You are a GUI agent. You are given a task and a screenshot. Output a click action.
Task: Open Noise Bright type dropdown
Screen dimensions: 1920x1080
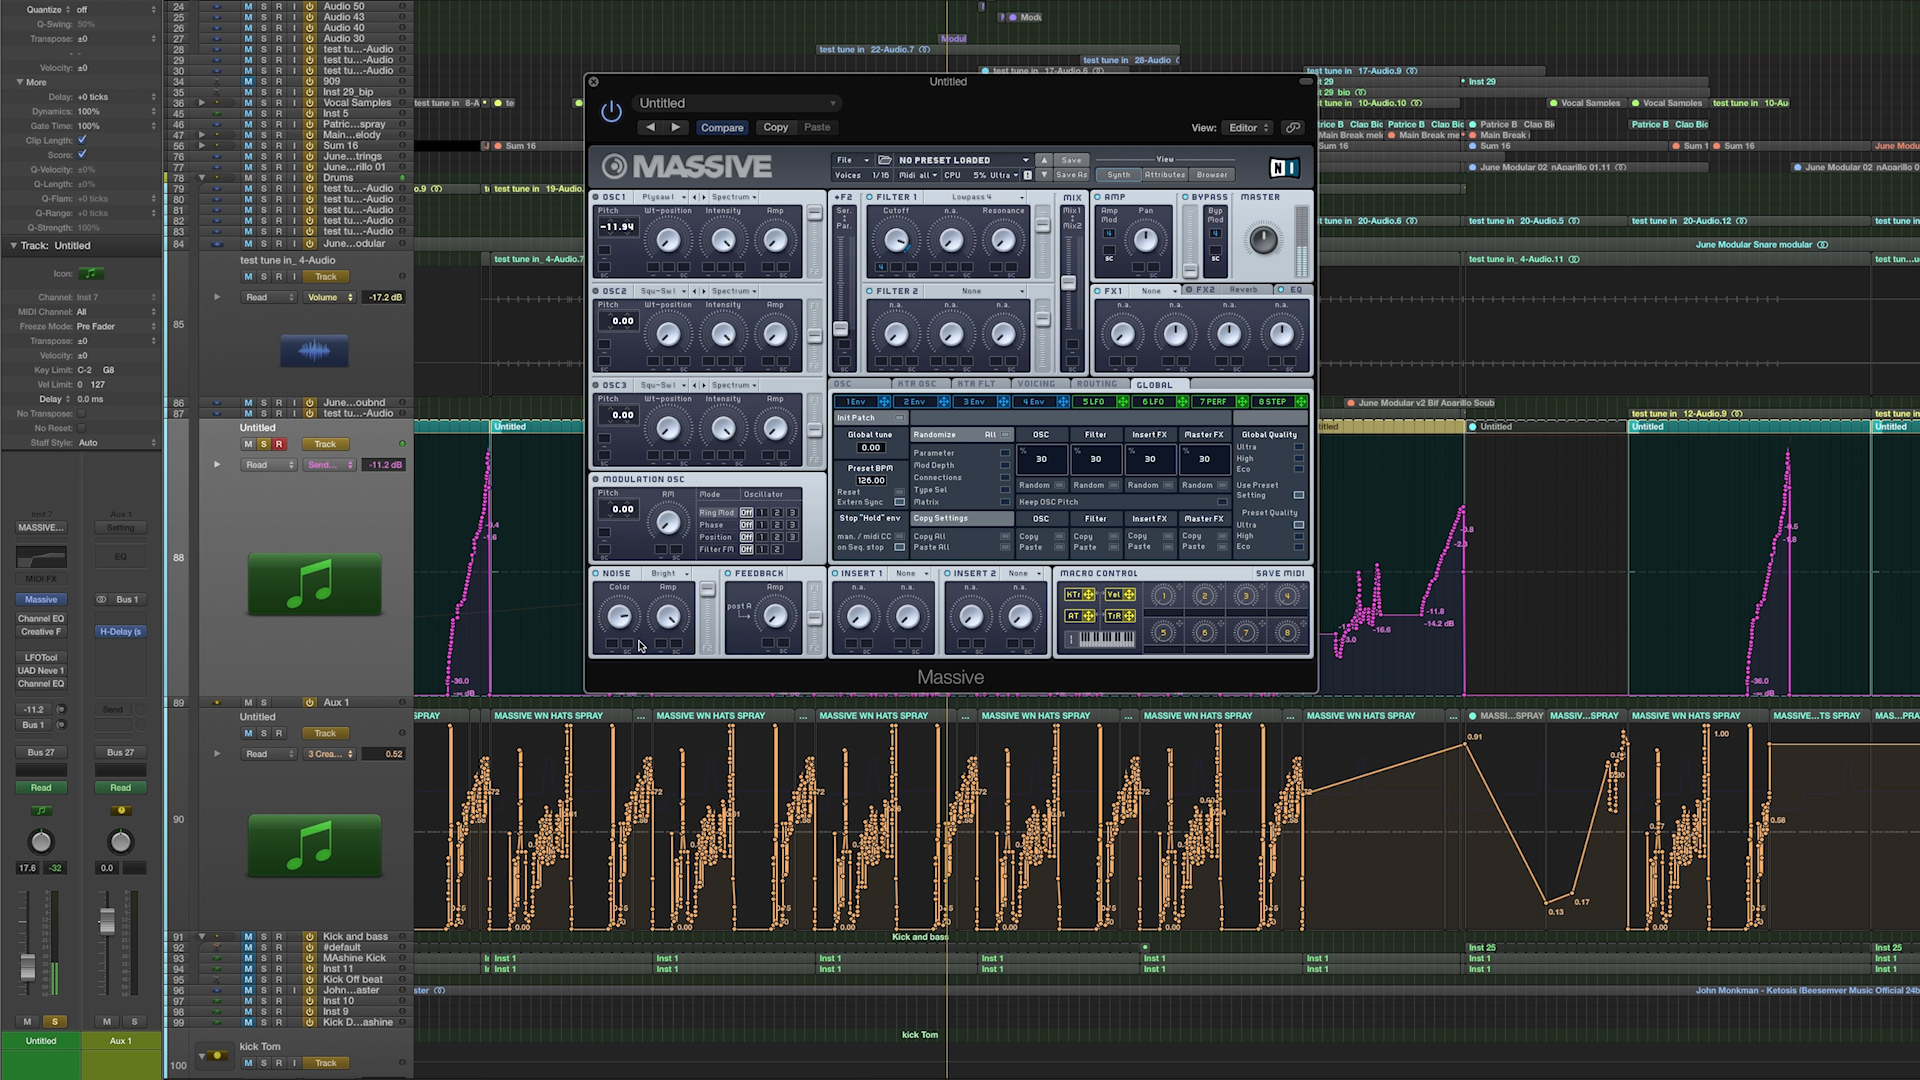(669, 574)
